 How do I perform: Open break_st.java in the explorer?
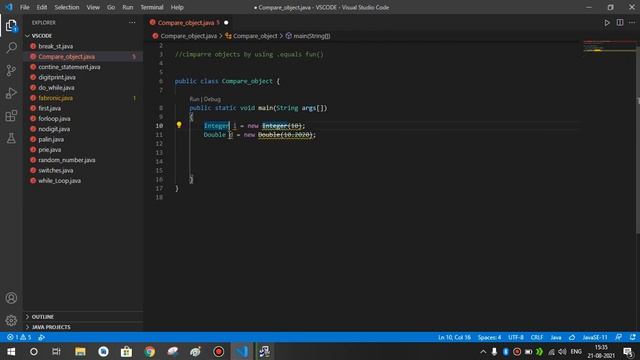[x=56, y=46]
